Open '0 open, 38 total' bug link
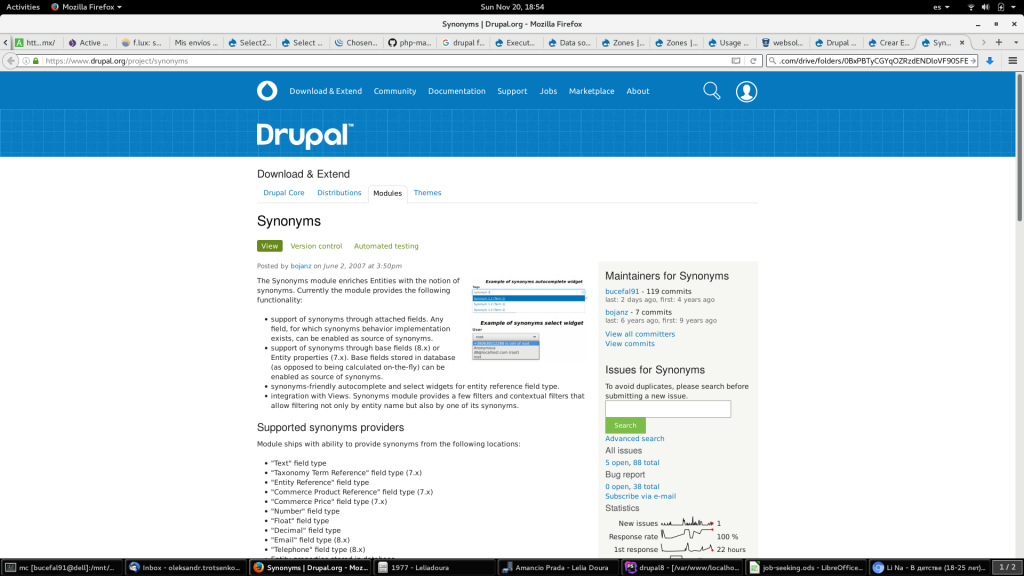Screen dimensions: 1024x576 pyautogui.click(x=632, y=487)
